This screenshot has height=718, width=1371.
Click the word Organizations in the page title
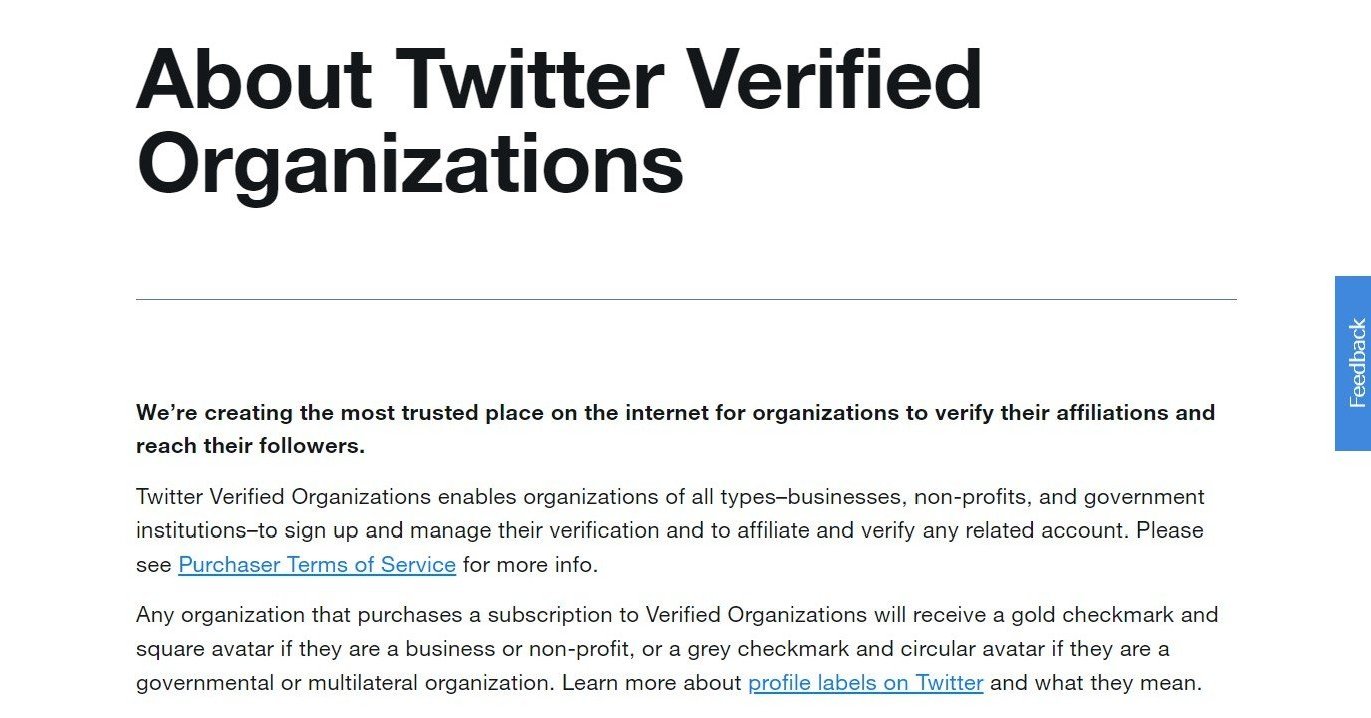pyautogui.click(x=410, y=164)
